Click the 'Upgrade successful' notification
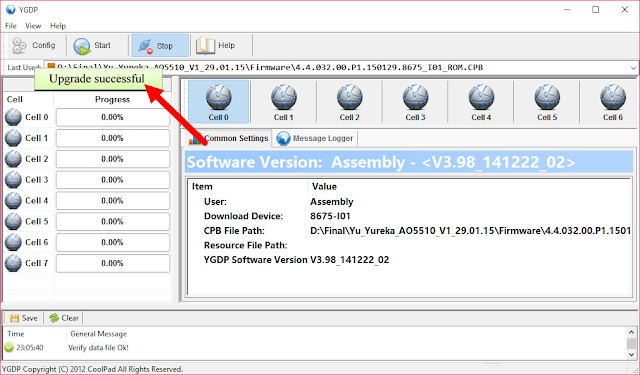Image resolution: width=640 pixels, height=375 pixels. point(98,79)
